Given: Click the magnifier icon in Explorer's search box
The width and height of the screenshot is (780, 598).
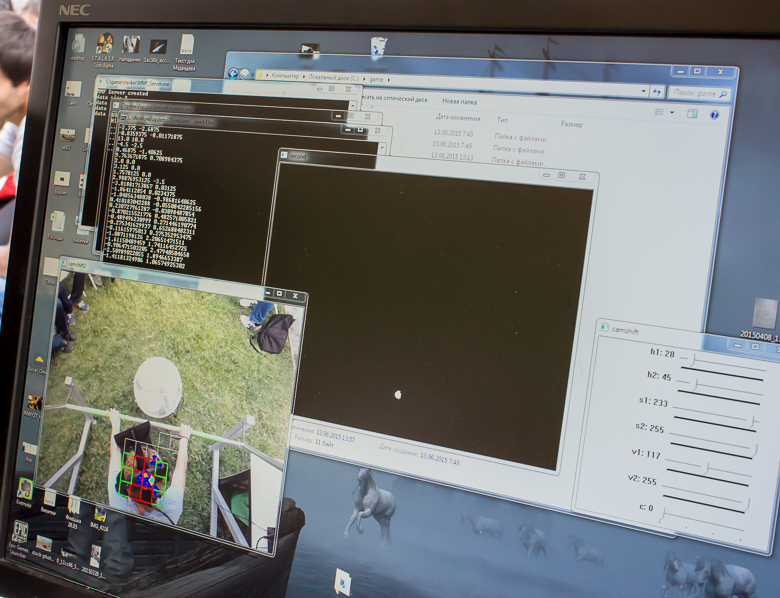Looking at the screenshot, I should tap(722, 94).
